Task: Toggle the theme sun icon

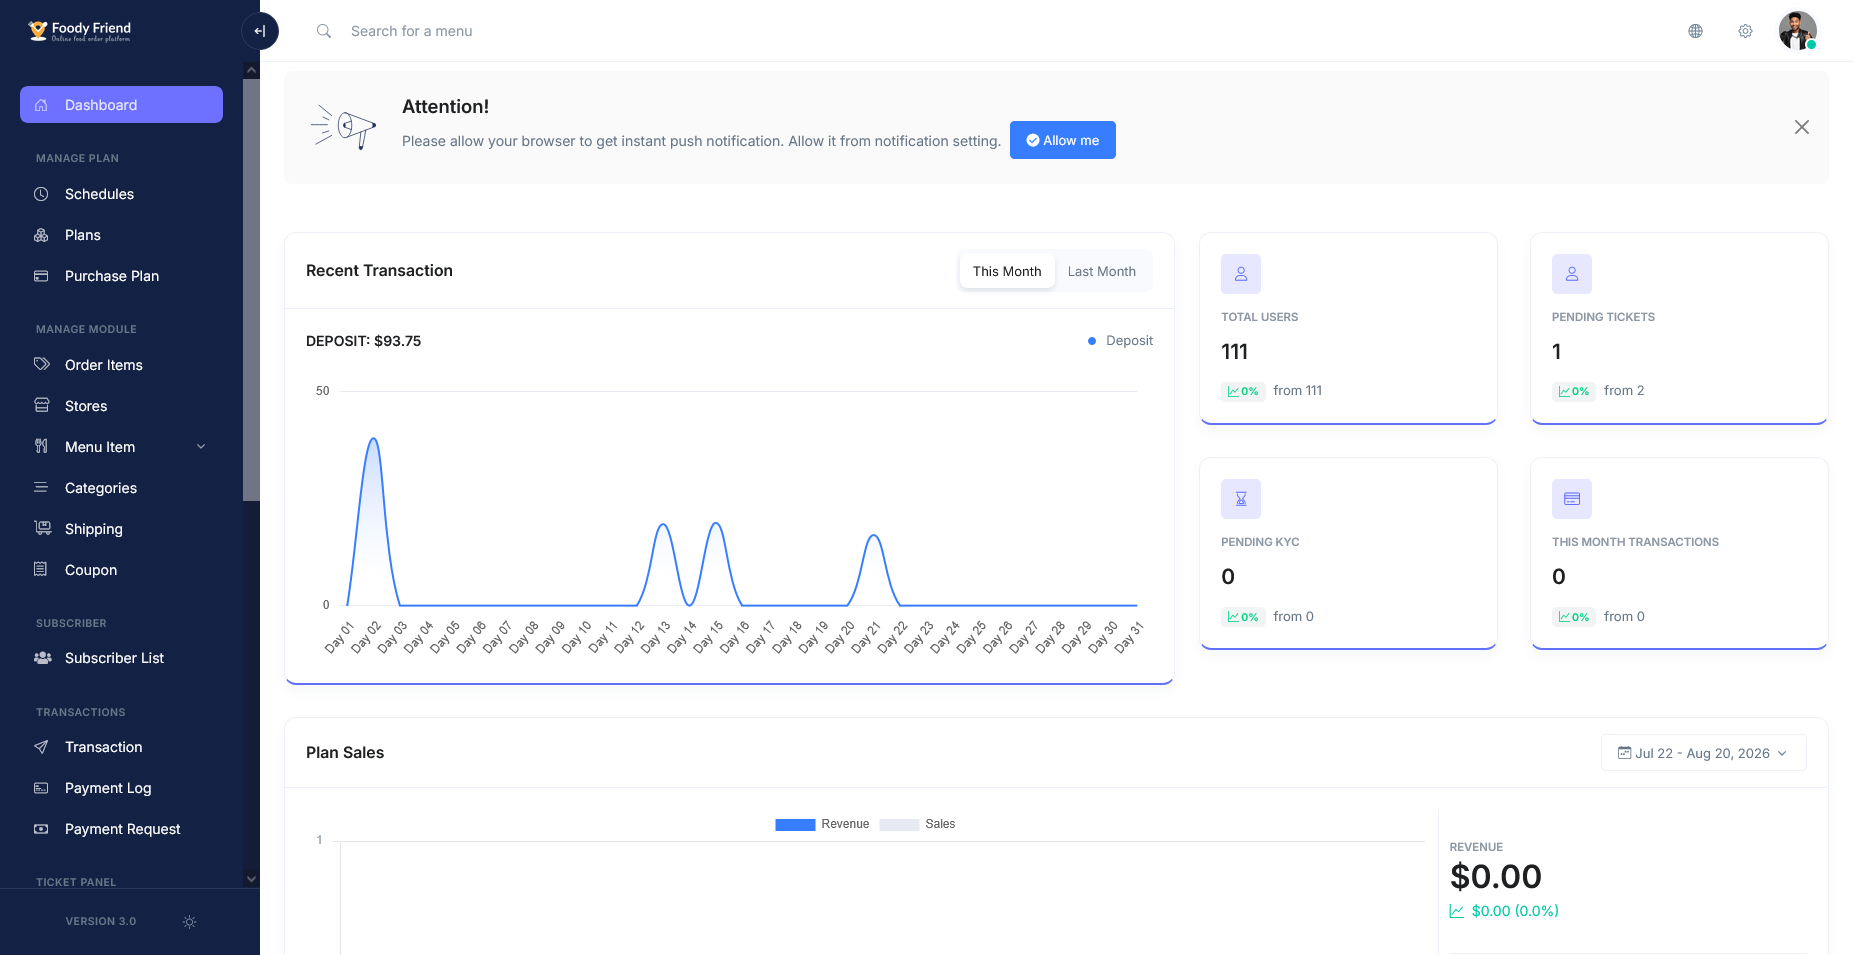Action: pyautogui.click(x=190, y=922)
